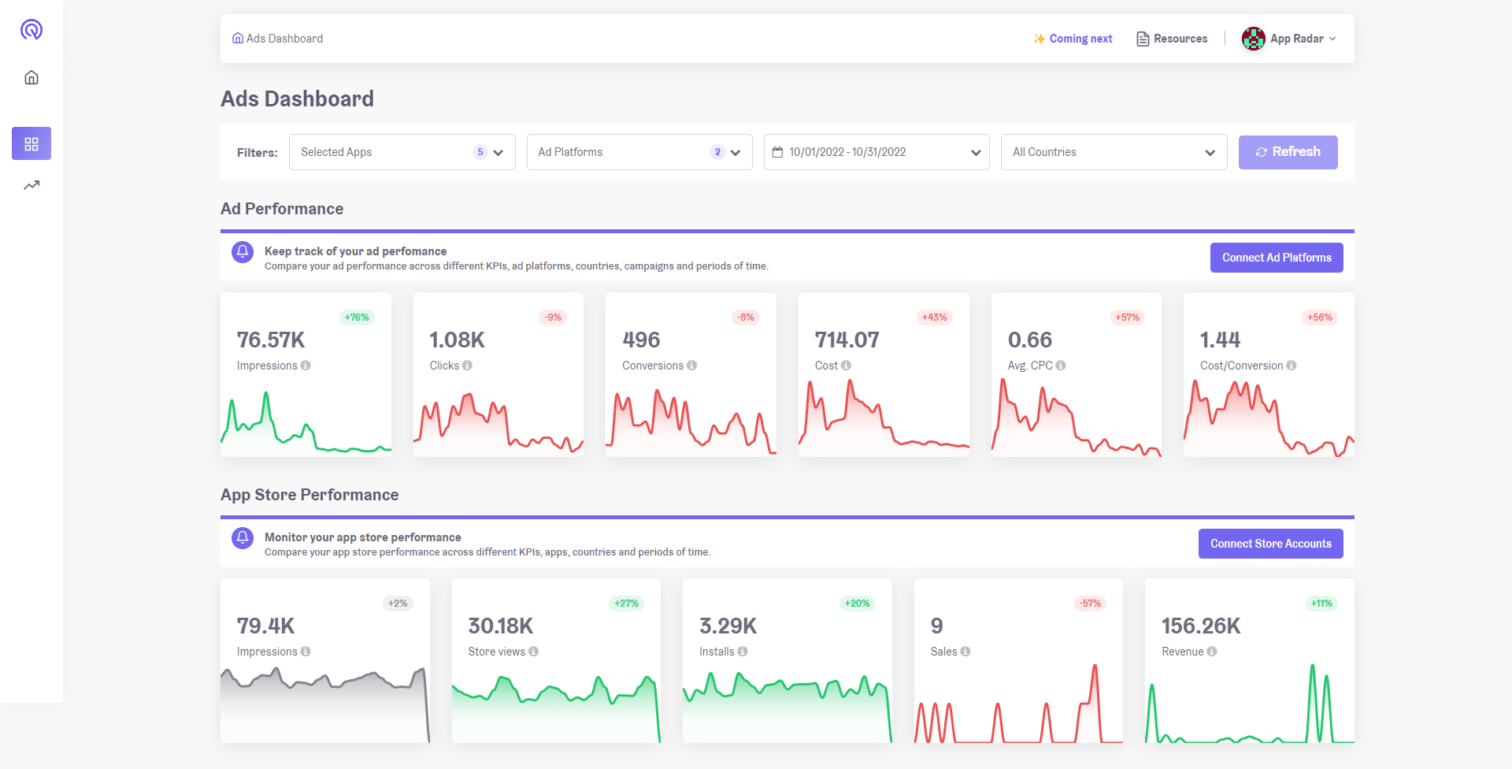Open the Resources link

1172,39
